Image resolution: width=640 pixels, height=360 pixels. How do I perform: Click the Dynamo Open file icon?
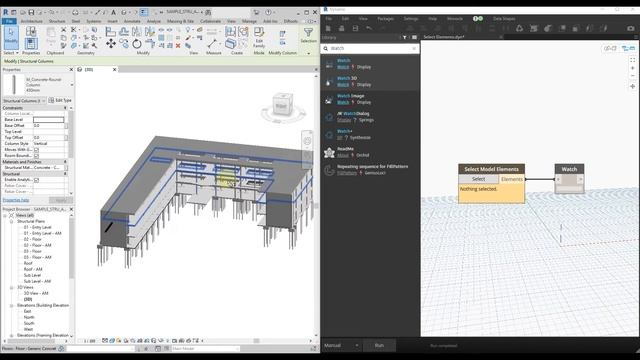tap(342, 28)
